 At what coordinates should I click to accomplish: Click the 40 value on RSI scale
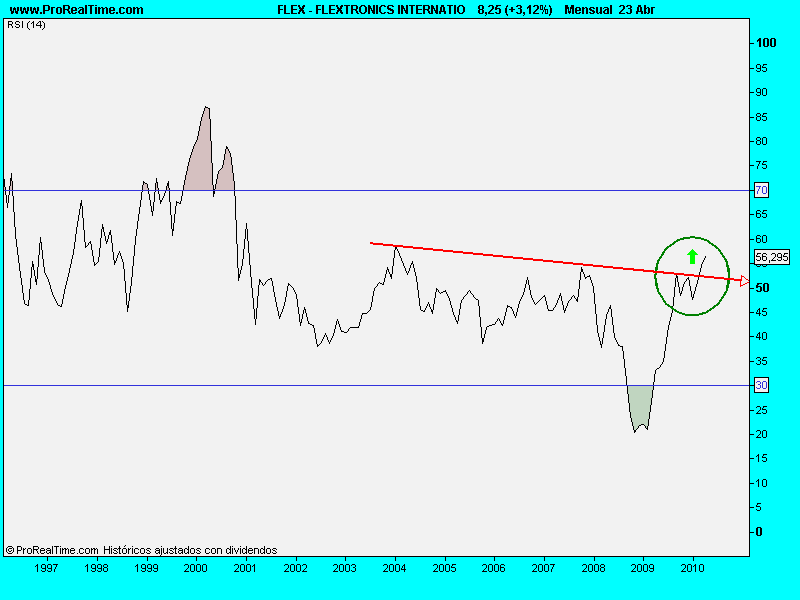coord(761,336)
